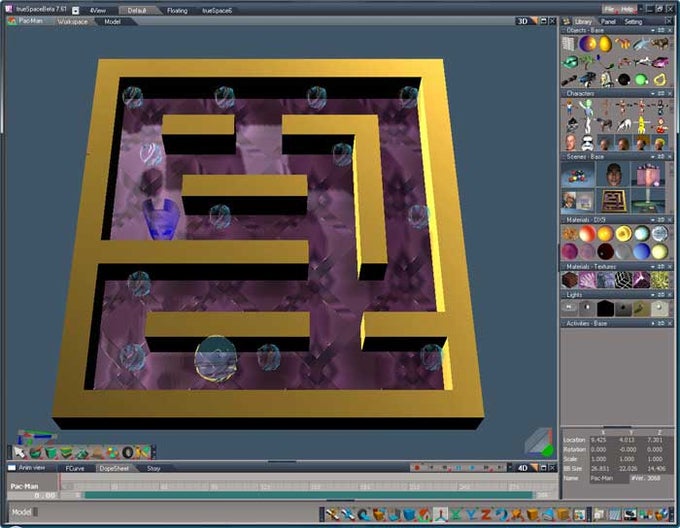The width and height of the screenshot is (680, 528).
Task: Open the 3D view mode dropdown
Action: coord(534,21)
